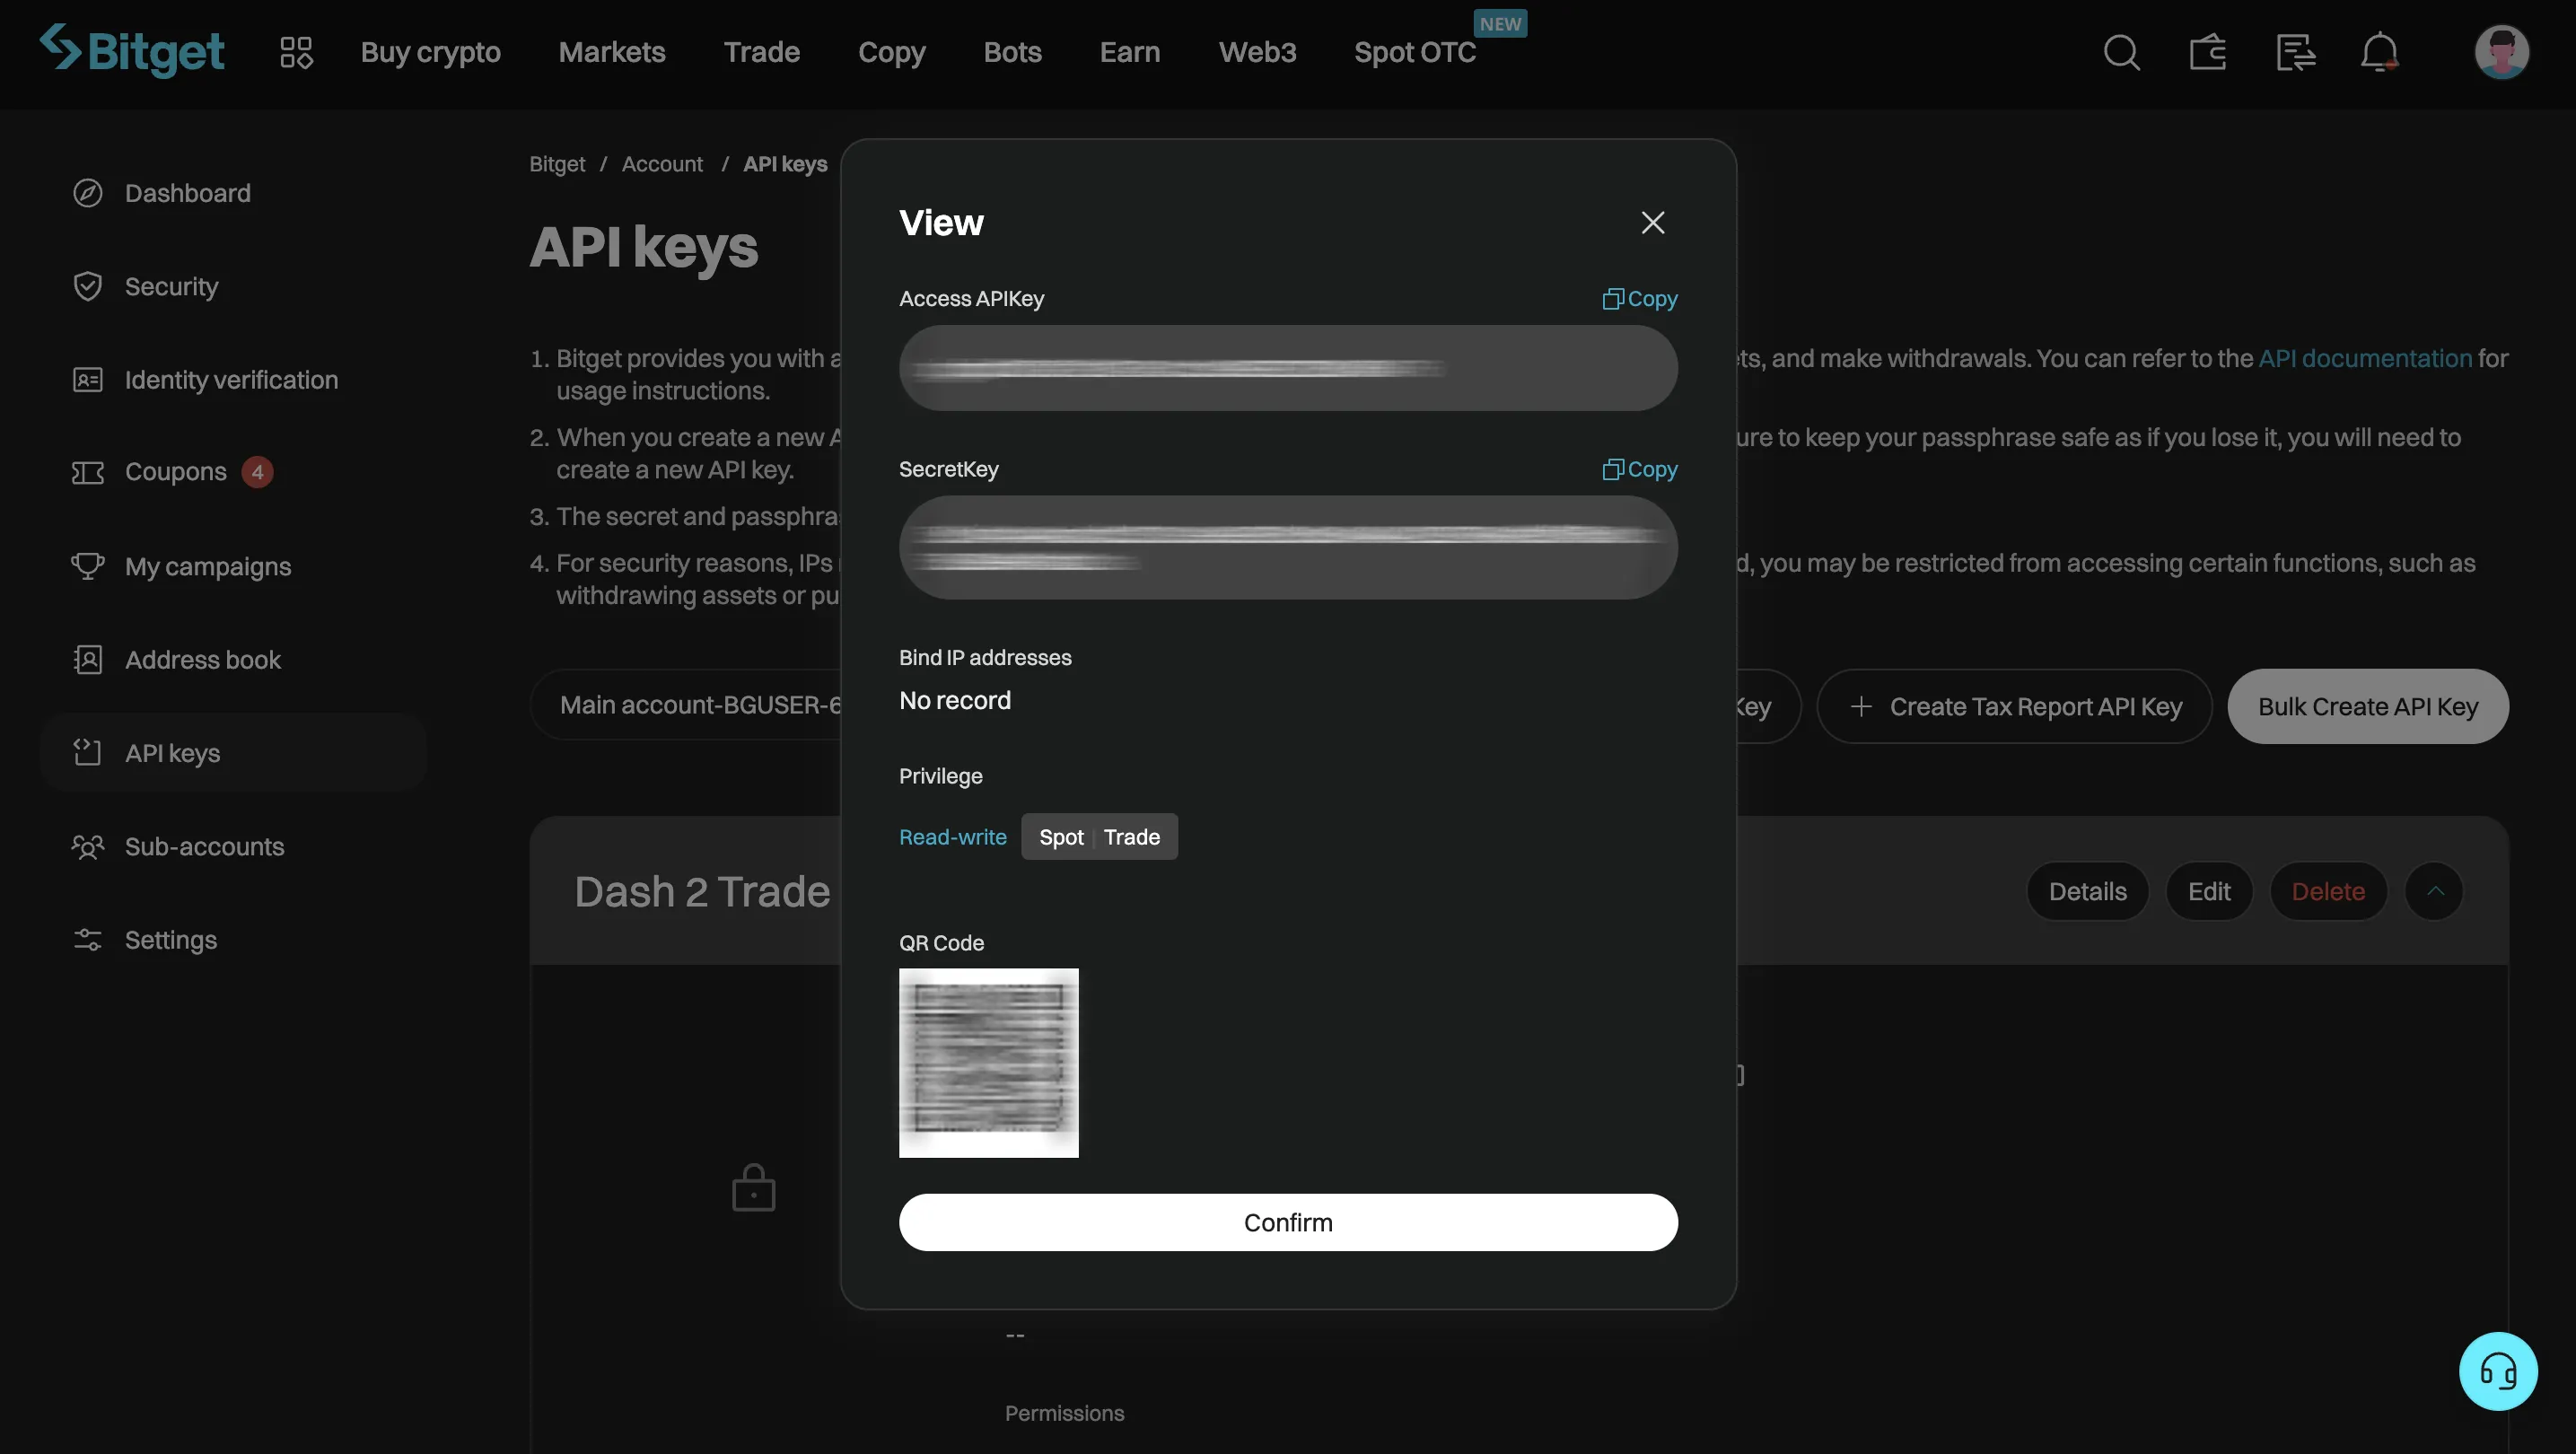Click the Confirm button
The height and width of the screenshot is (1454, 2576).
(x=1288, y=1222)
